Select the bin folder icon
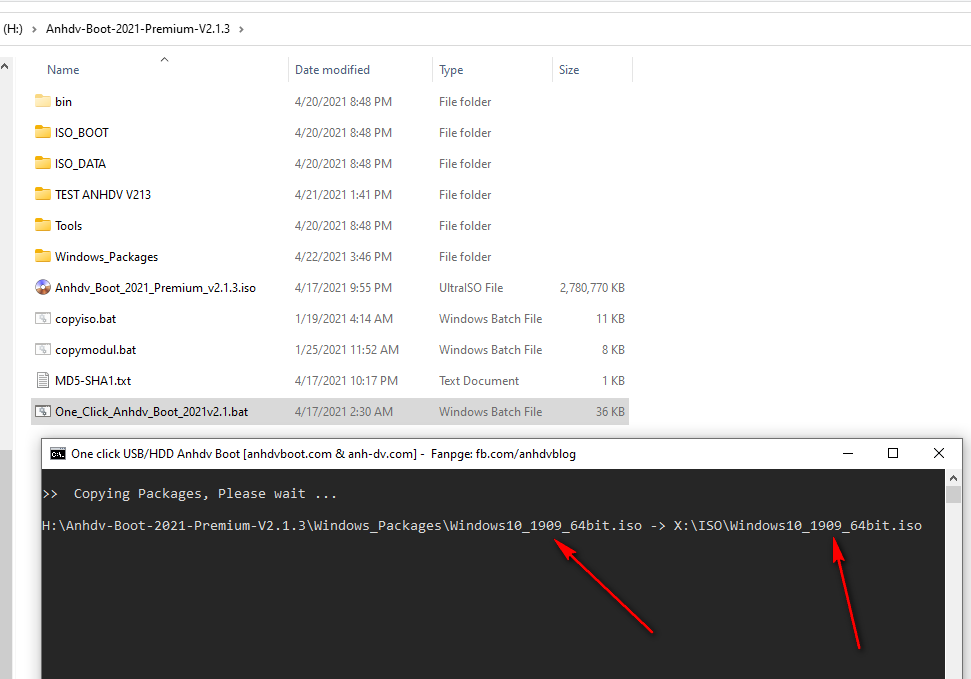971x679 pixels. click(43, 101)
